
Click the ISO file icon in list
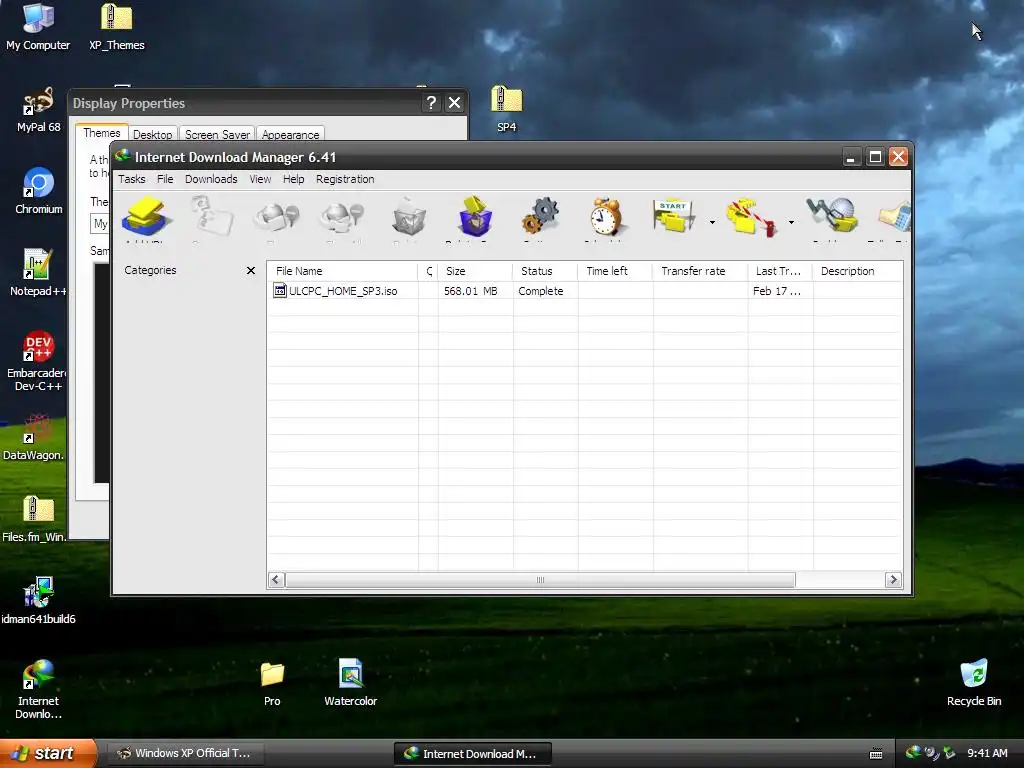point(280,291)
